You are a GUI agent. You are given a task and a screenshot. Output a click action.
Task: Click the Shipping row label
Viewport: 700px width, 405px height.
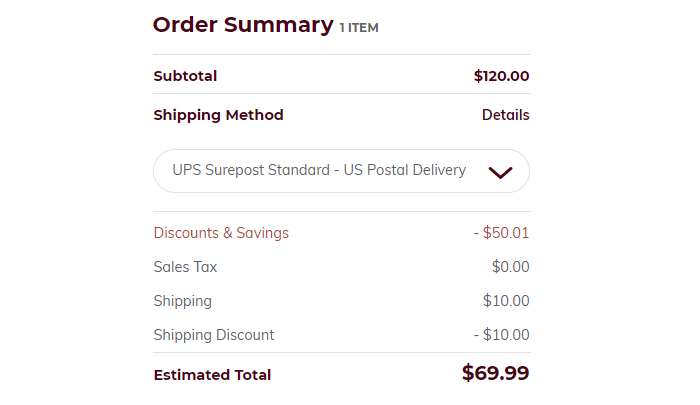[182, 301]
